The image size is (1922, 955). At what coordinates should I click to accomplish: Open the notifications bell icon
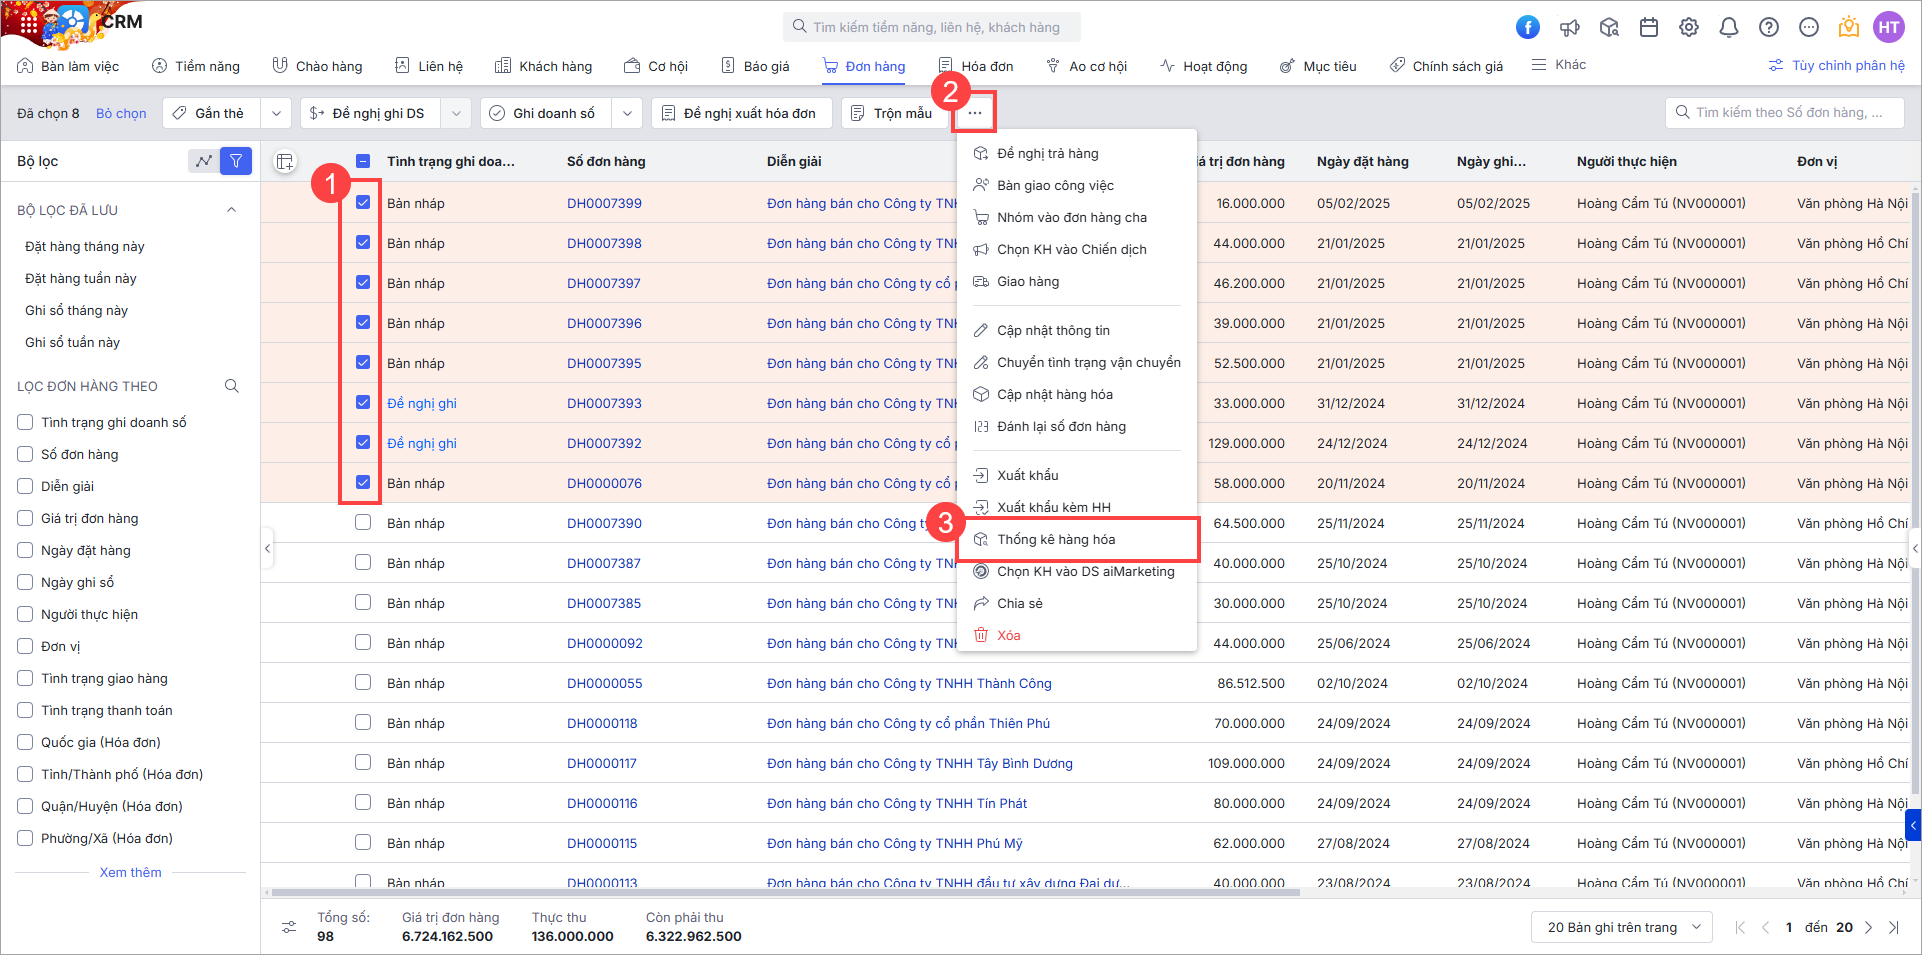click(x=1728, y=28)
